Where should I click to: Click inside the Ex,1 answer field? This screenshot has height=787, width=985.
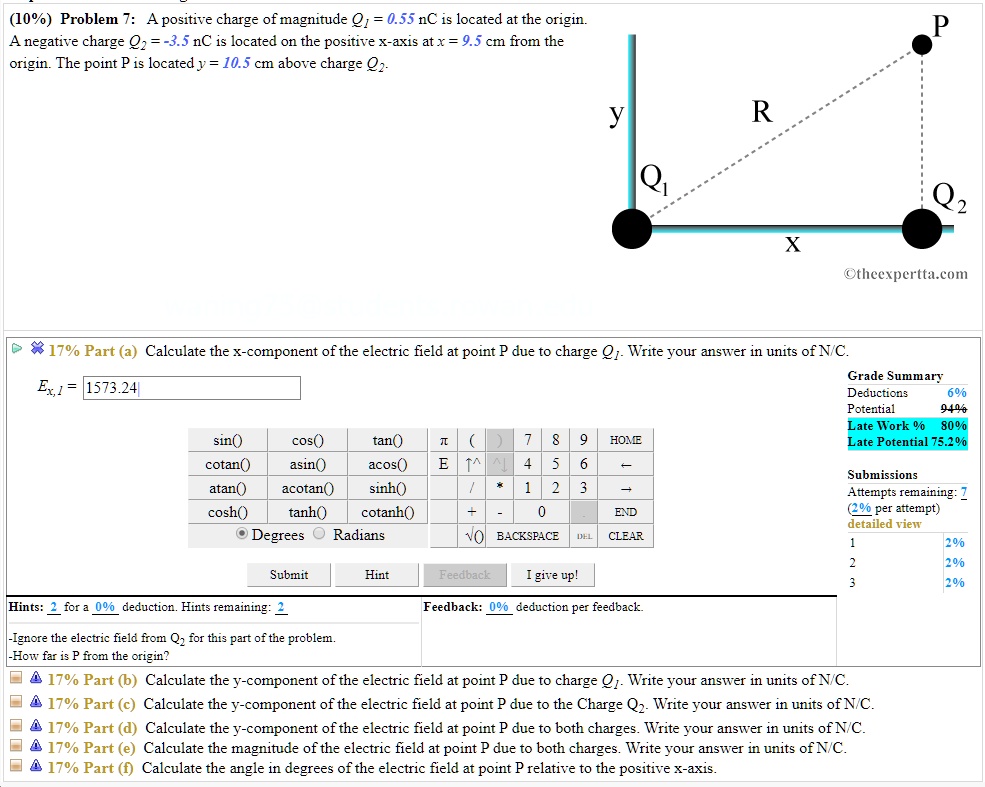click(x=190, y=387)
